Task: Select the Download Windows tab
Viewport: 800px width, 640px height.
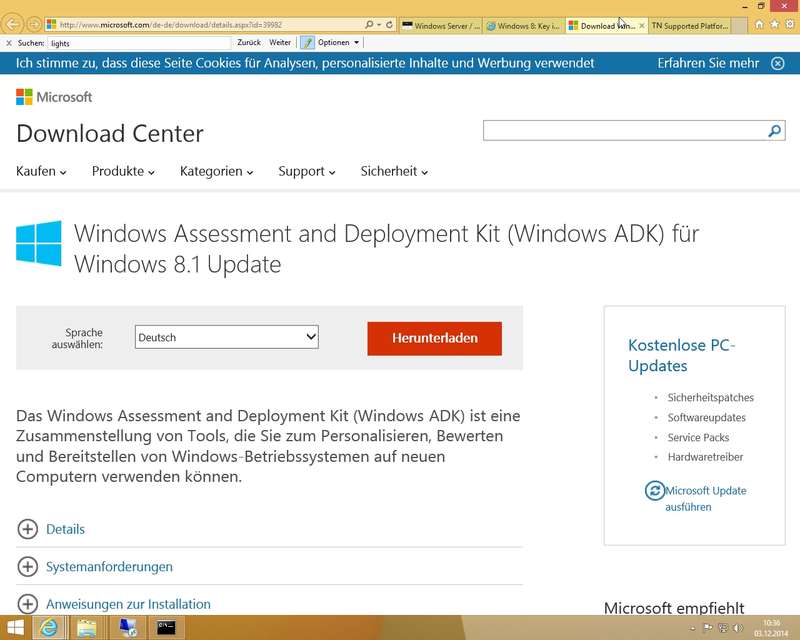Action: click(x=603, y=26)
